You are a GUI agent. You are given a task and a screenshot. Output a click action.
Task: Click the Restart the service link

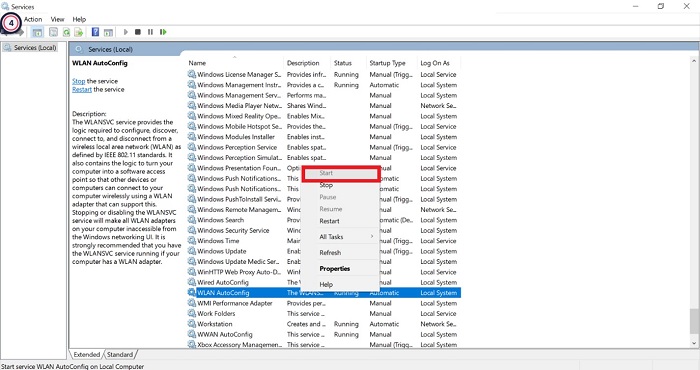click(x=82, y=89)
